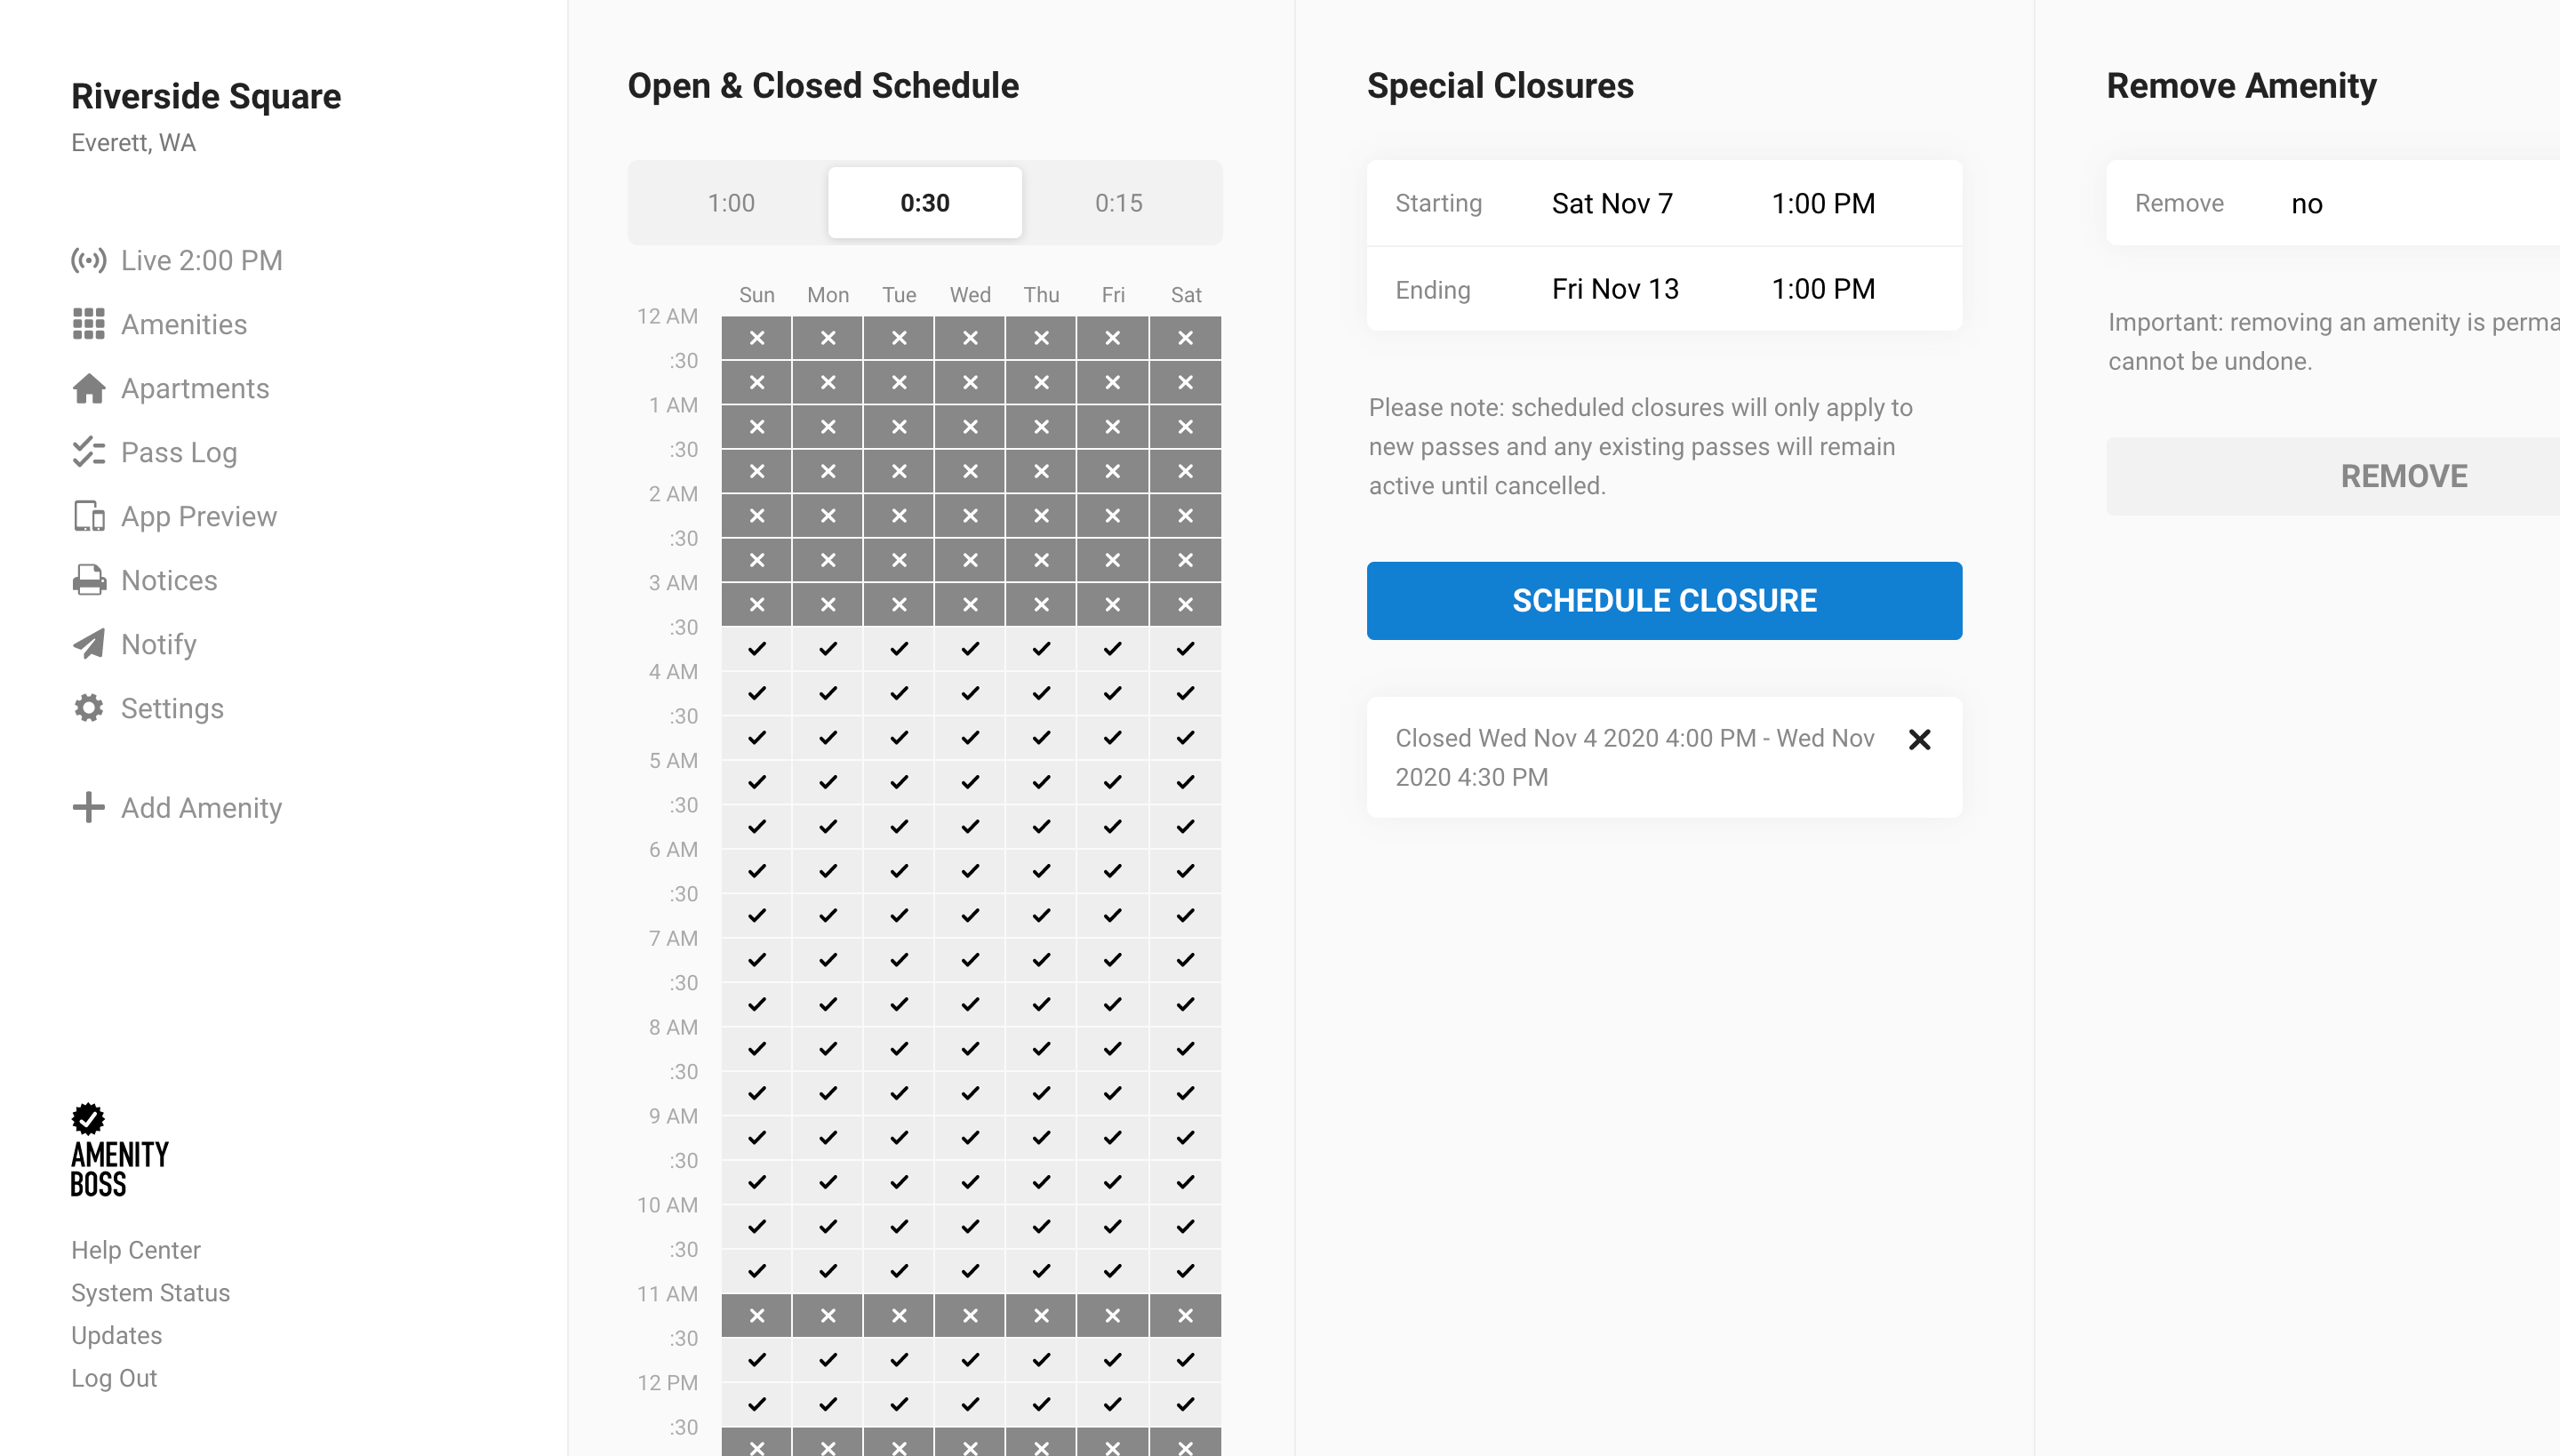The width and height of the screenshot is (2560, 1456).
Task: Click the Apartments house icon
Action: (x=88, y=388)
